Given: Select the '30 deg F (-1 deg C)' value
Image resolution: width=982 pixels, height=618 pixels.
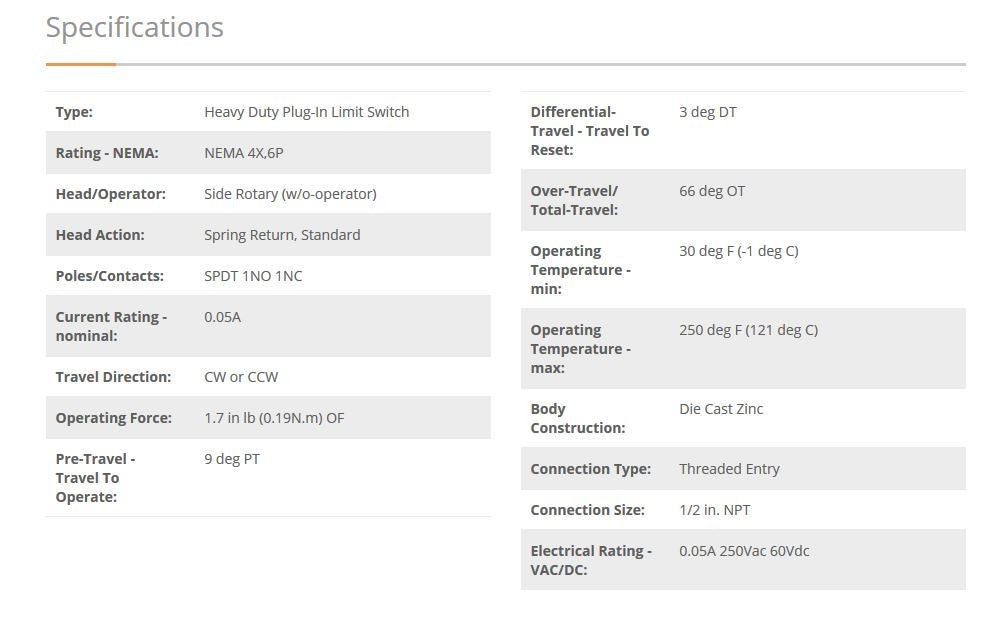Looking at the screenshot, I should [x=738, y=251].
